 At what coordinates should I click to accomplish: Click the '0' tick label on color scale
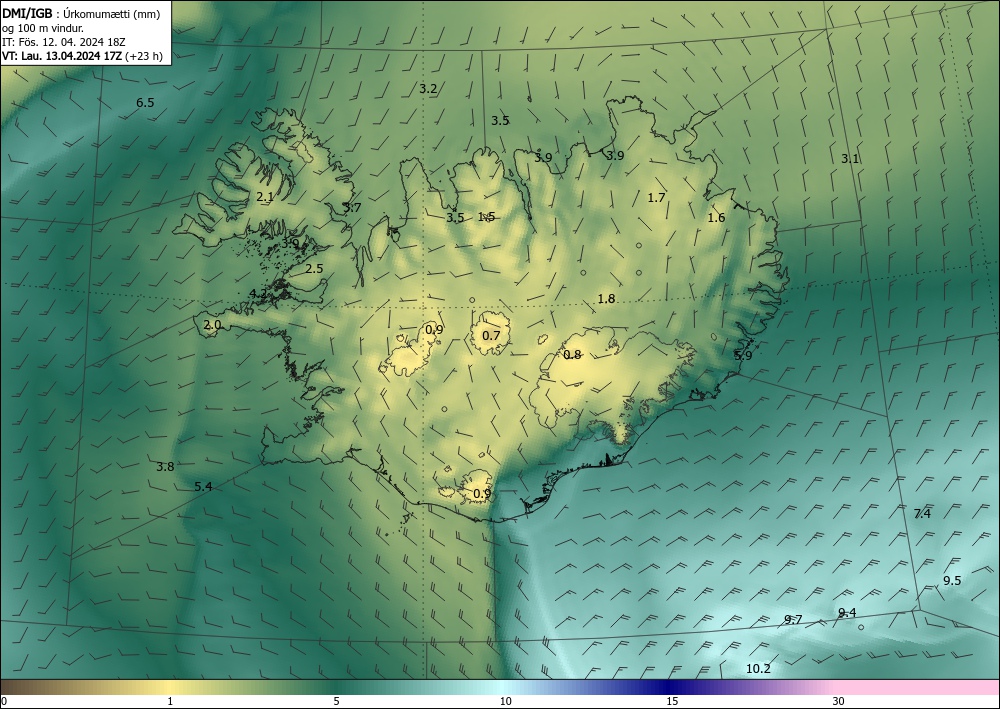4,702
